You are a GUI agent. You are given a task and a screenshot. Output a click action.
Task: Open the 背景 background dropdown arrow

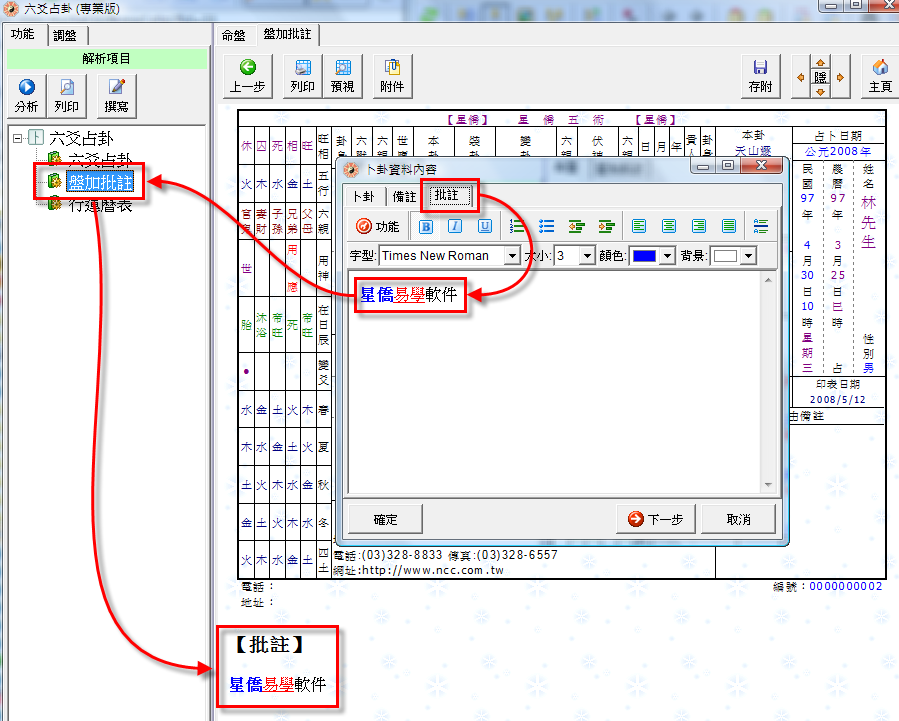pos(748,256)
